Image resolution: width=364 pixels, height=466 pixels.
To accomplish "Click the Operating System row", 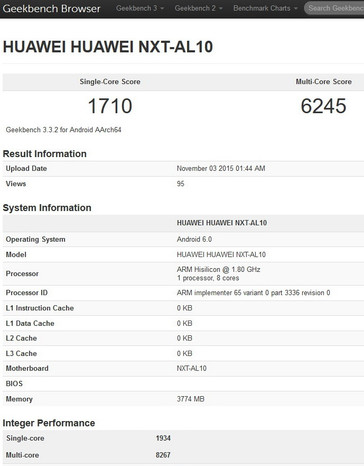I will point(183,239).
